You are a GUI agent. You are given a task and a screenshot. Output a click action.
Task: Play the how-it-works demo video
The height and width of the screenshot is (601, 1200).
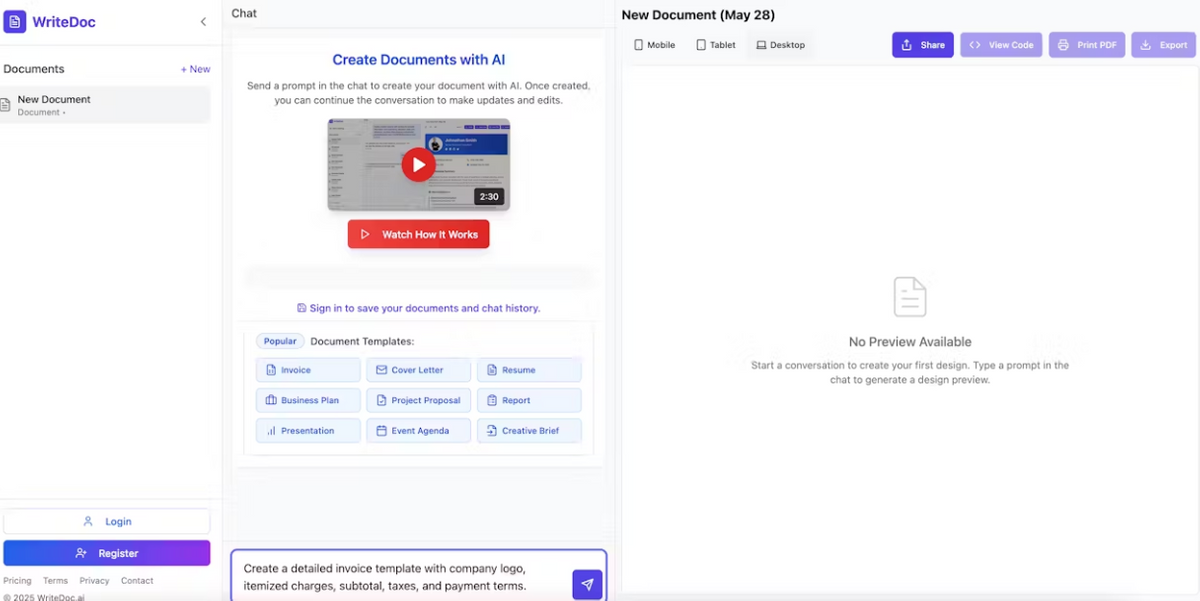[x=418, y=164]
